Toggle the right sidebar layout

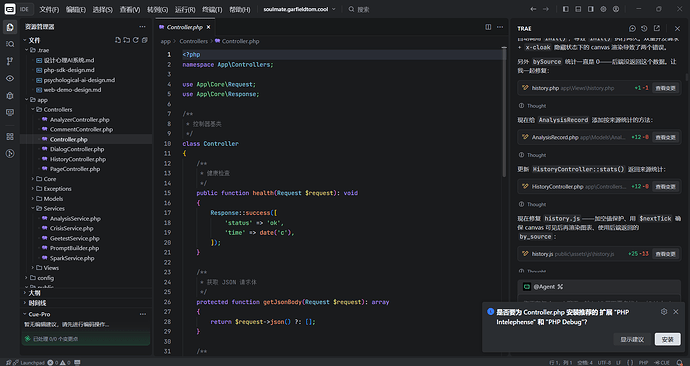point(591,9)
